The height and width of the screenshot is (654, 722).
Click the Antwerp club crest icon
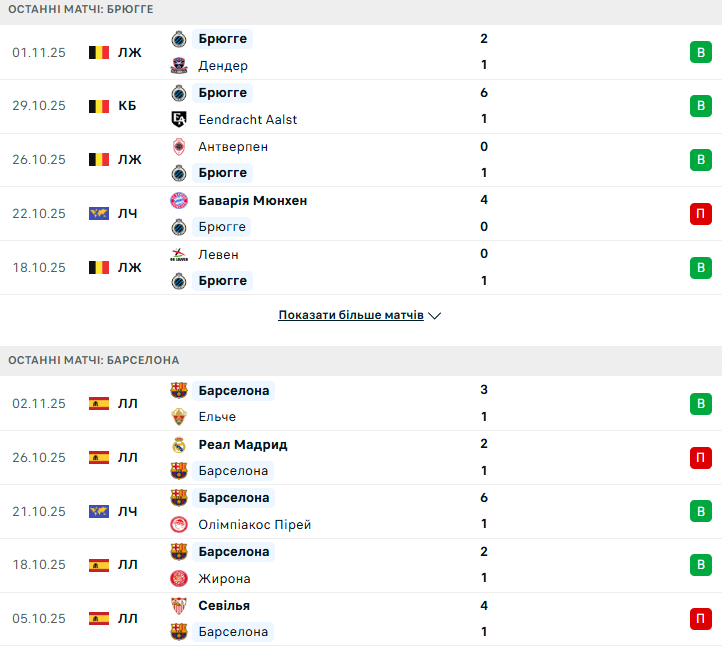179,146
